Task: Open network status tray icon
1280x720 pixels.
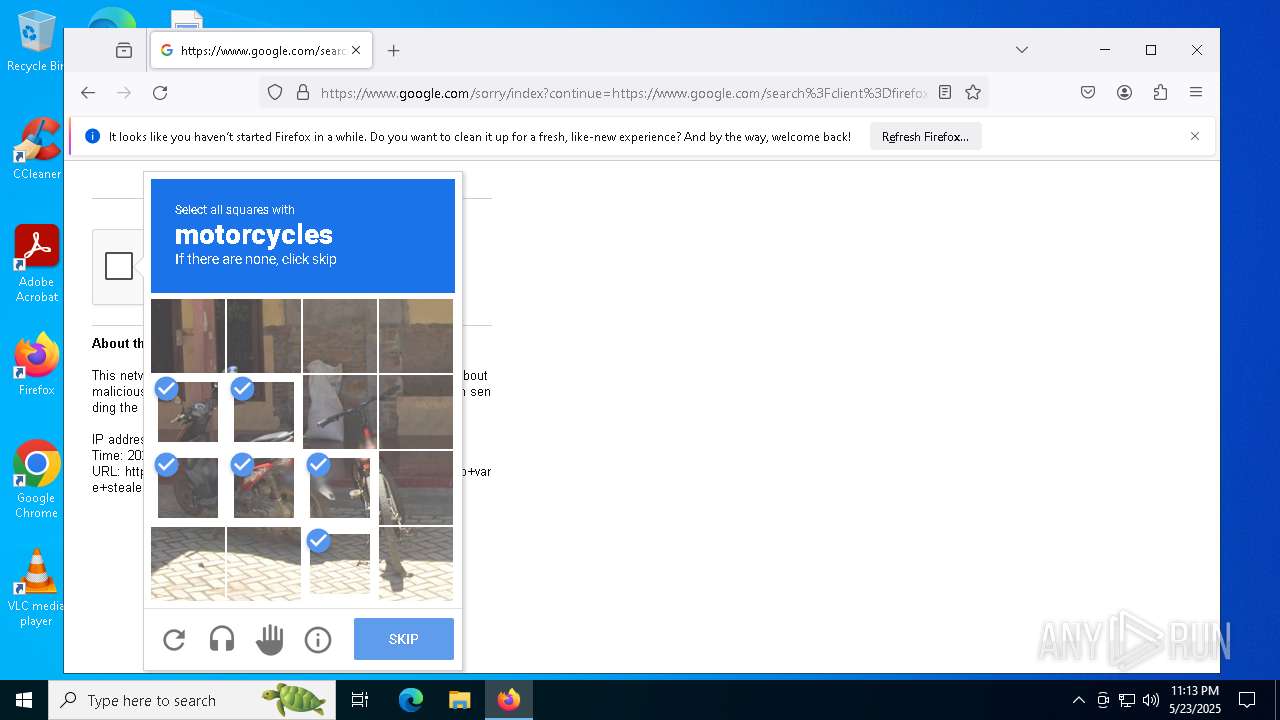Action: [1127, 700]
